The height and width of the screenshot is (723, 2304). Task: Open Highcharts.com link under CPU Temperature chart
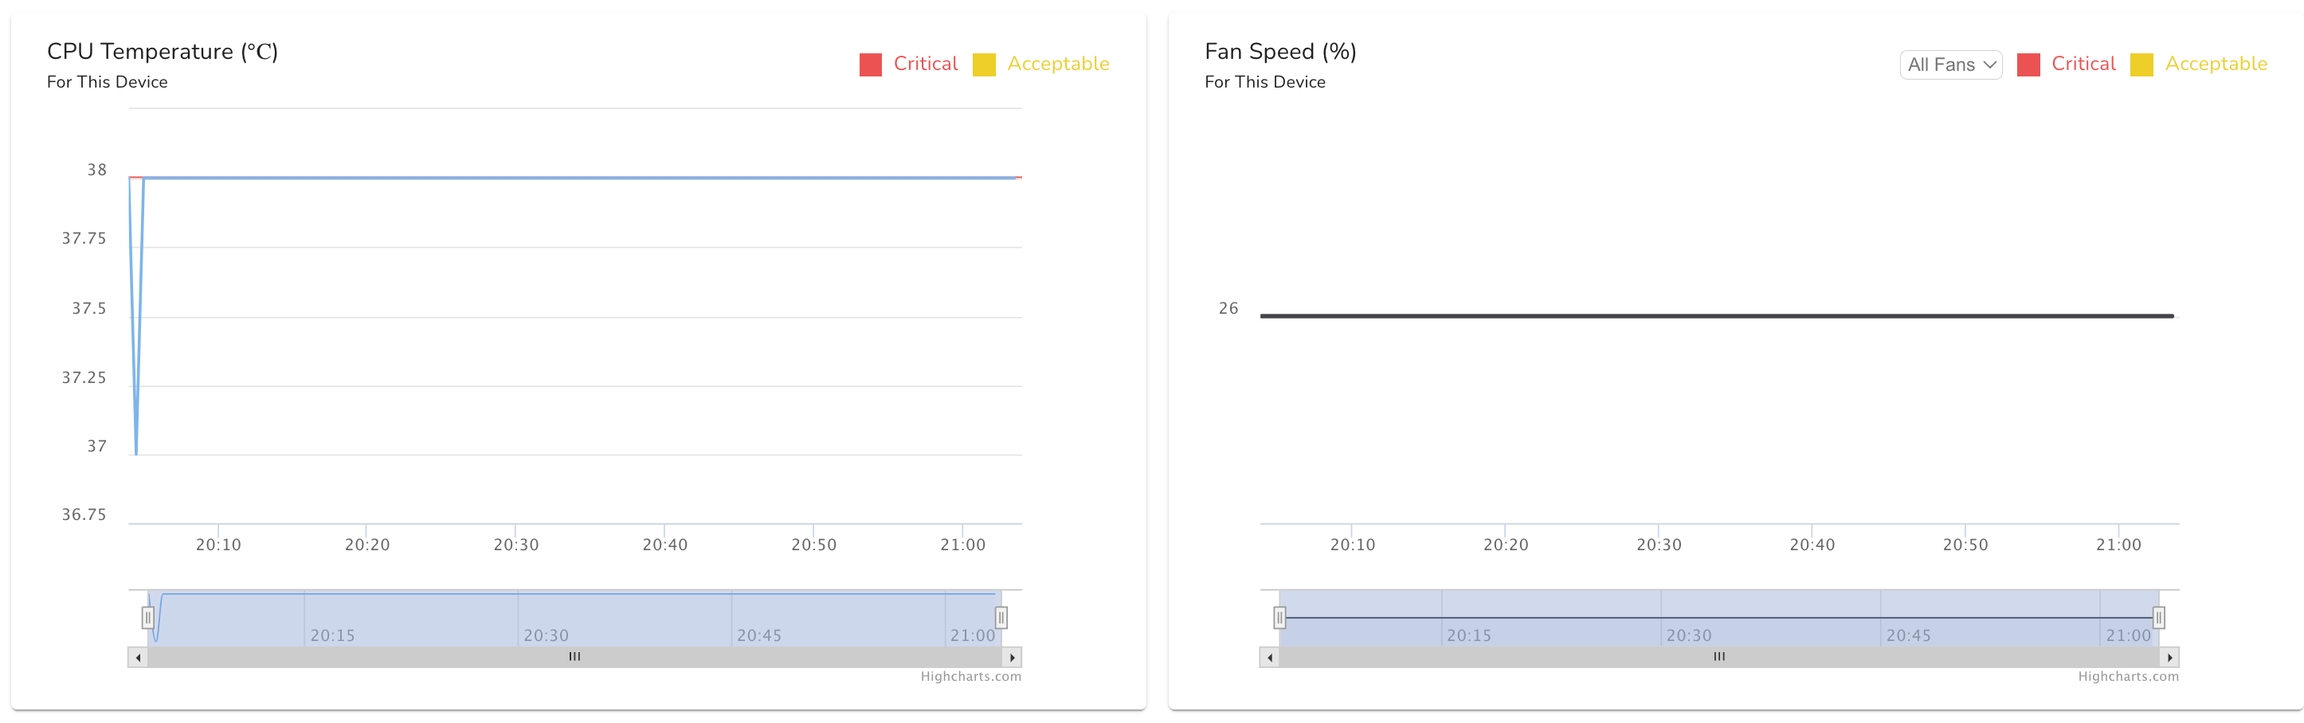coord(971,677)
